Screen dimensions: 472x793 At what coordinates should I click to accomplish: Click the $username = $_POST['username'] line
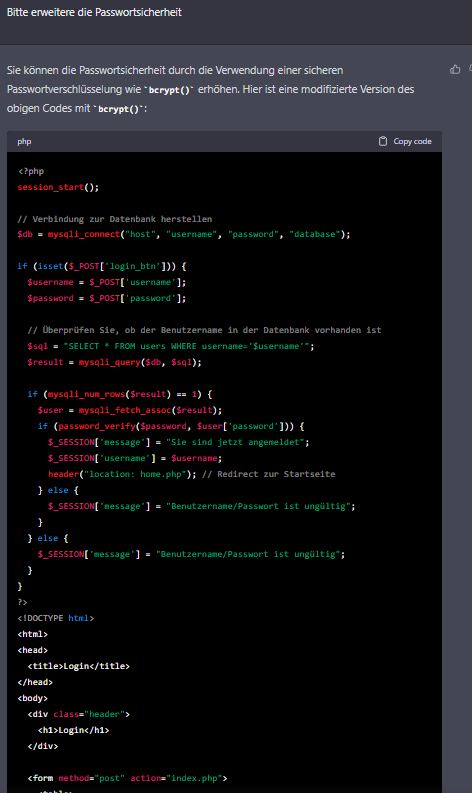107,282
